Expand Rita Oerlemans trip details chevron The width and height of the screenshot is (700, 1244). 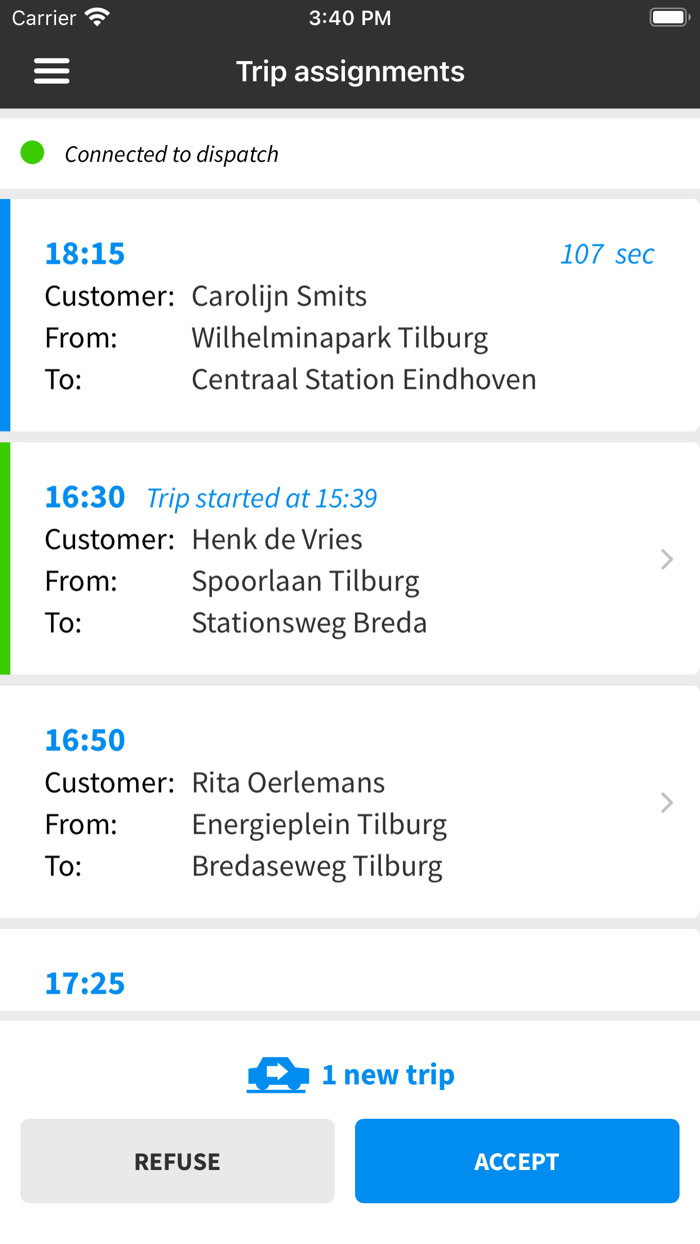point(667,802)
